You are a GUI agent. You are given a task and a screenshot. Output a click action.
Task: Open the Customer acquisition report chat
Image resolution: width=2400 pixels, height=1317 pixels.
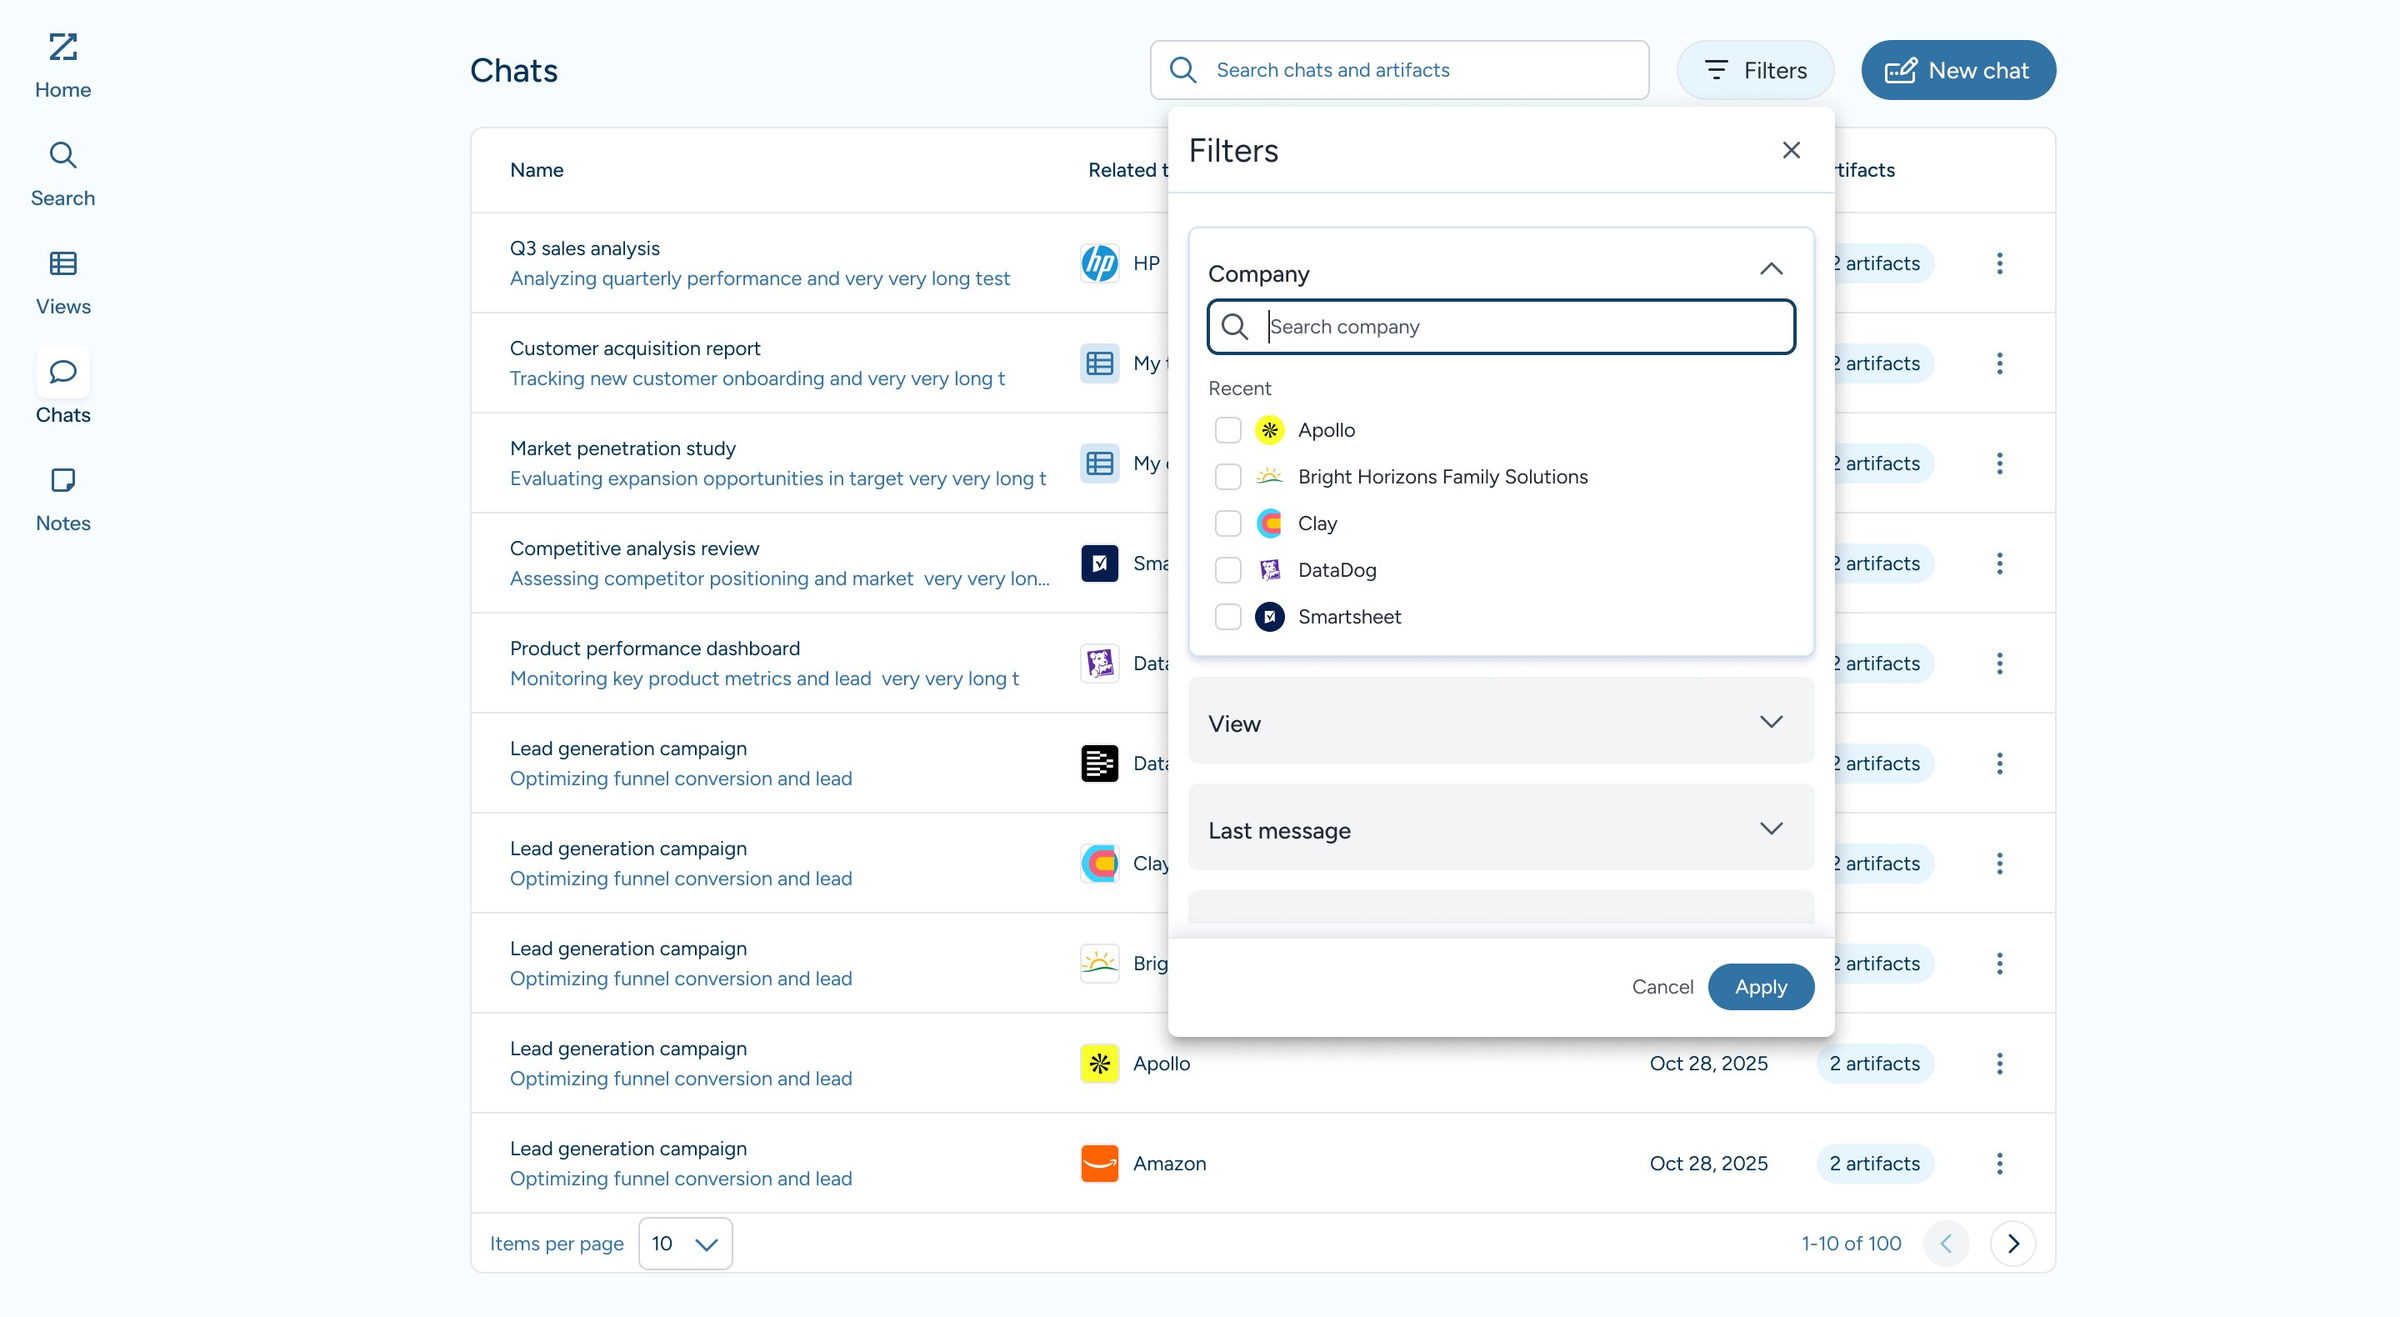pyautogui.click(x=635, y=348)
